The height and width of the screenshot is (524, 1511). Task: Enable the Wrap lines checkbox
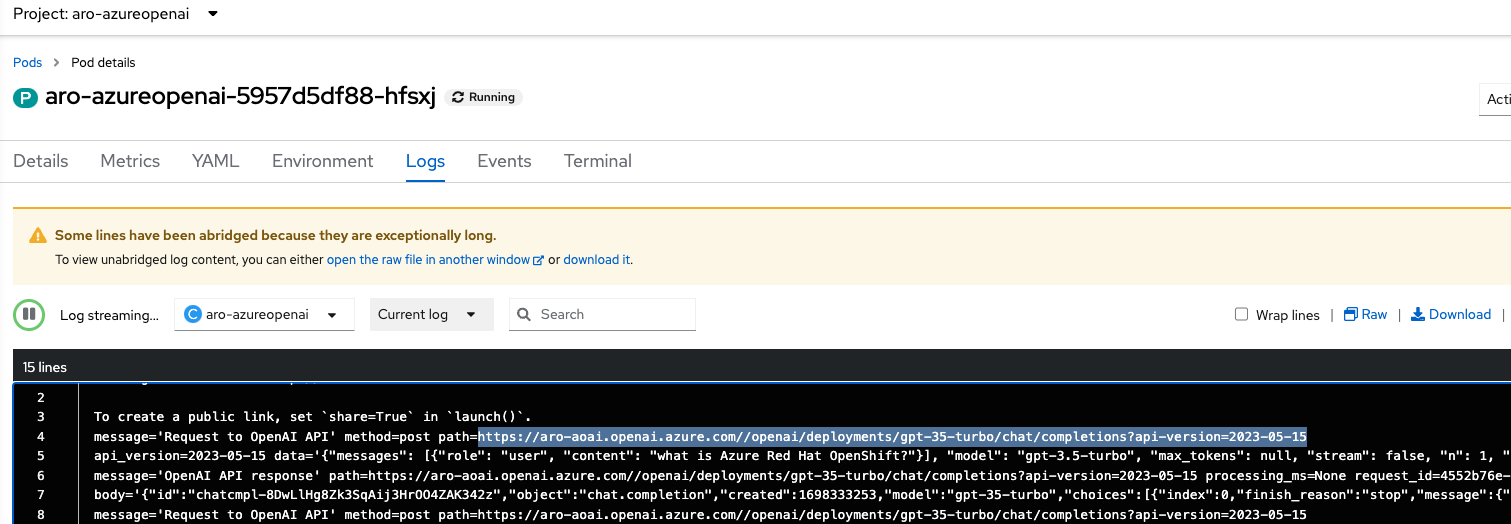tap(1241, 314)
